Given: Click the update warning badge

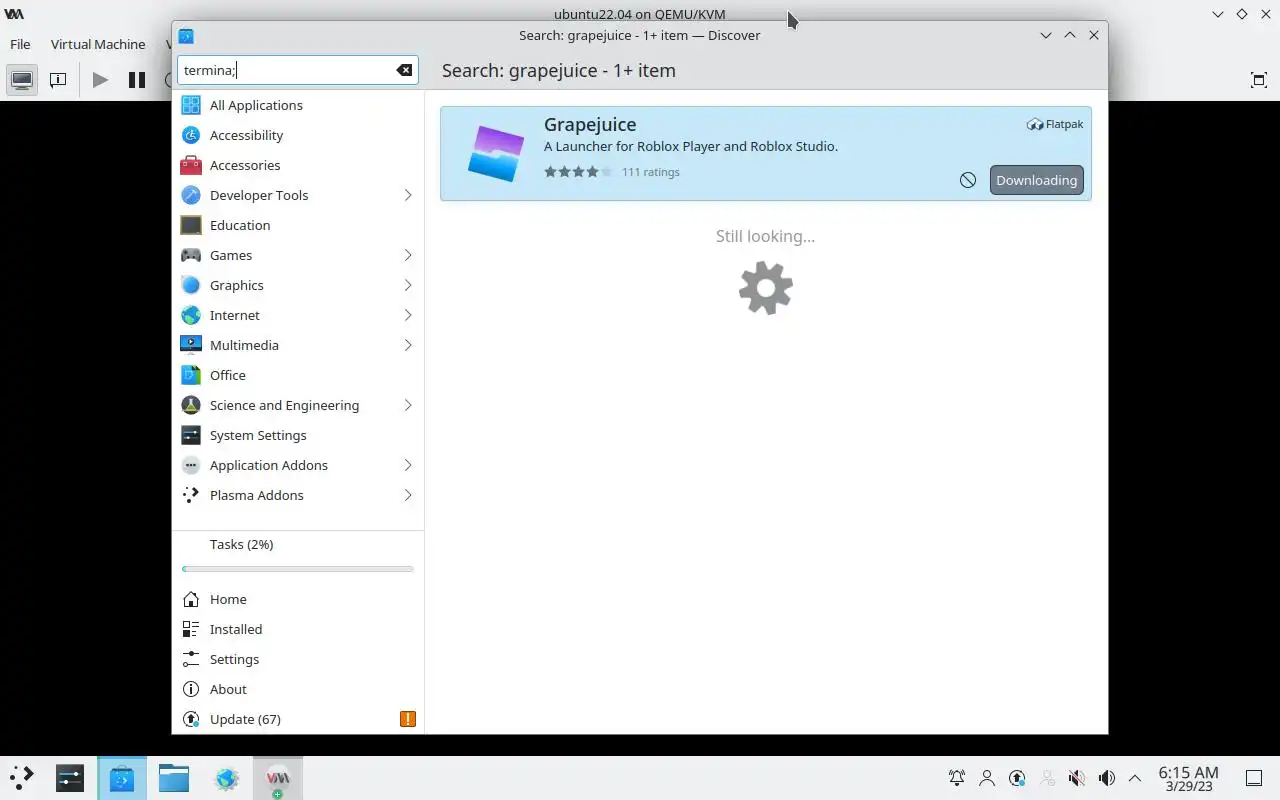Looking at the screenshot, I should pos(407,719).
